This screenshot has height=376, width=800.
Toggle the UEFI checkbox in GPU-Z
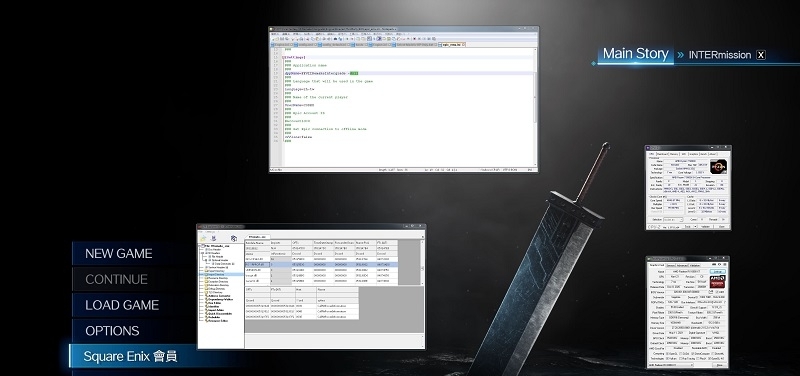[x=717, y=292]
